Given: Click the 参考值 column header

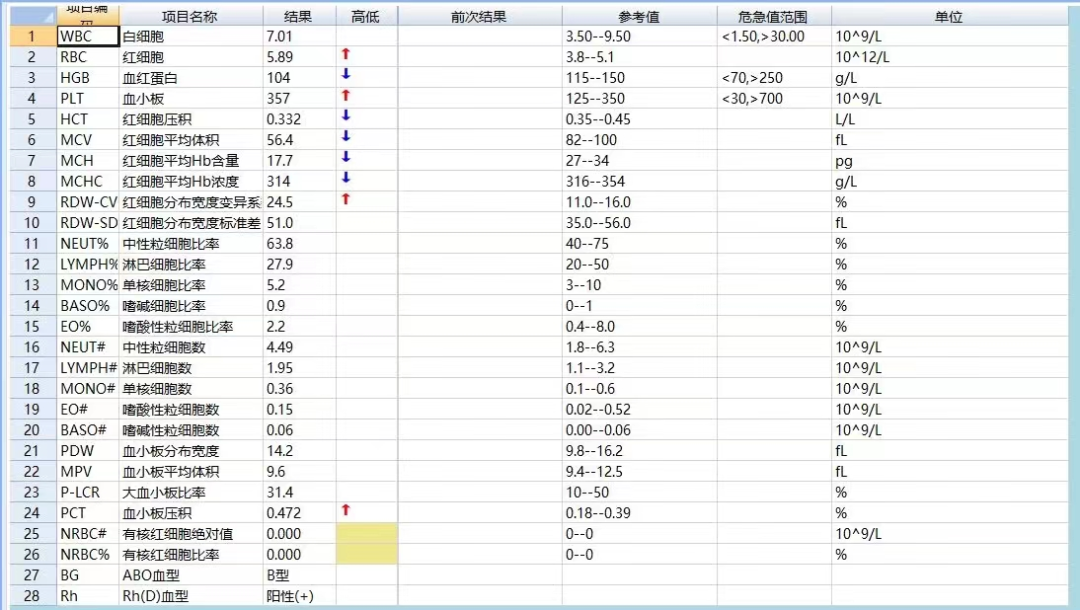Looking at the screenshot, I should [640, 14].
